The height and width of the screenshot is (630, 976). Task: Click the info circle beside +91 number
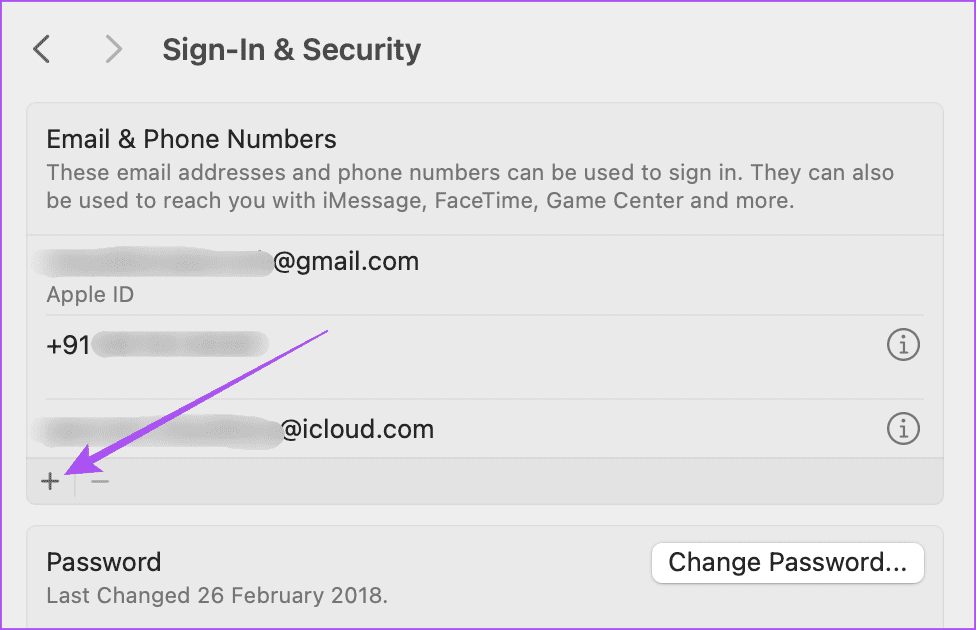click(903, 344)
